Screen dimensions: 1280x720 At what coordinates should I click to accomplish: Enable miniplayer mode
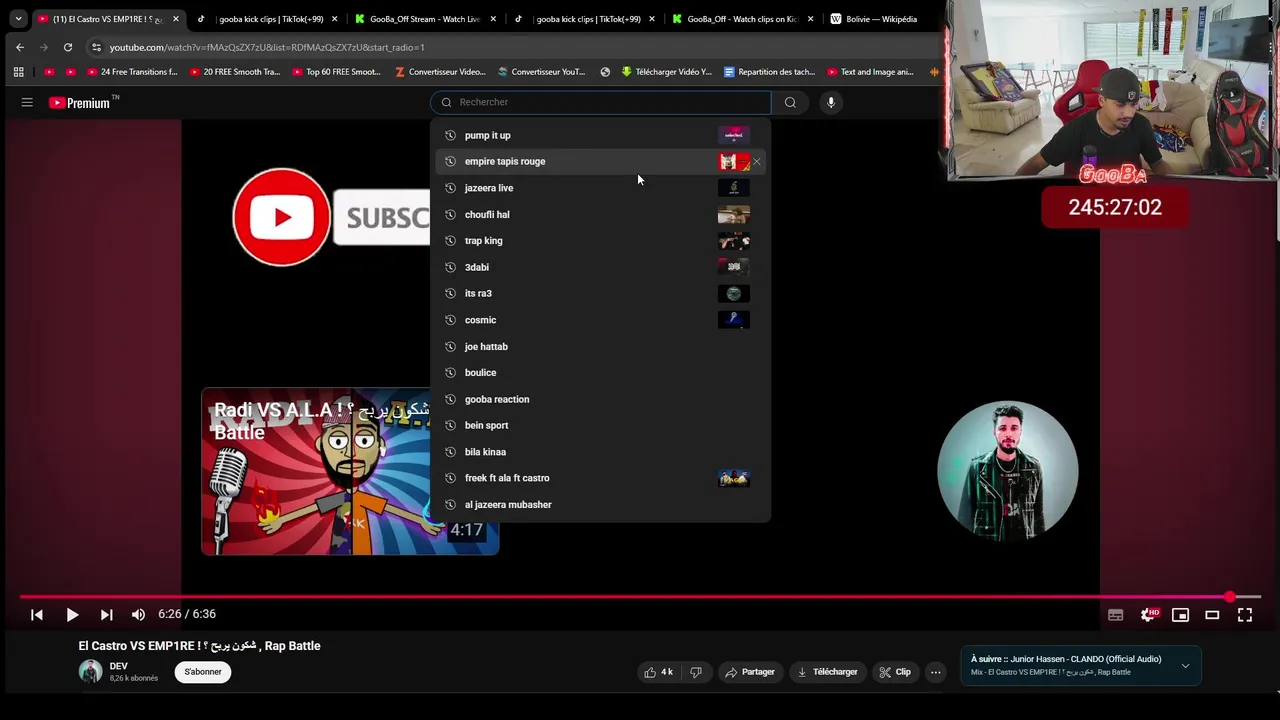[1180, 615]
